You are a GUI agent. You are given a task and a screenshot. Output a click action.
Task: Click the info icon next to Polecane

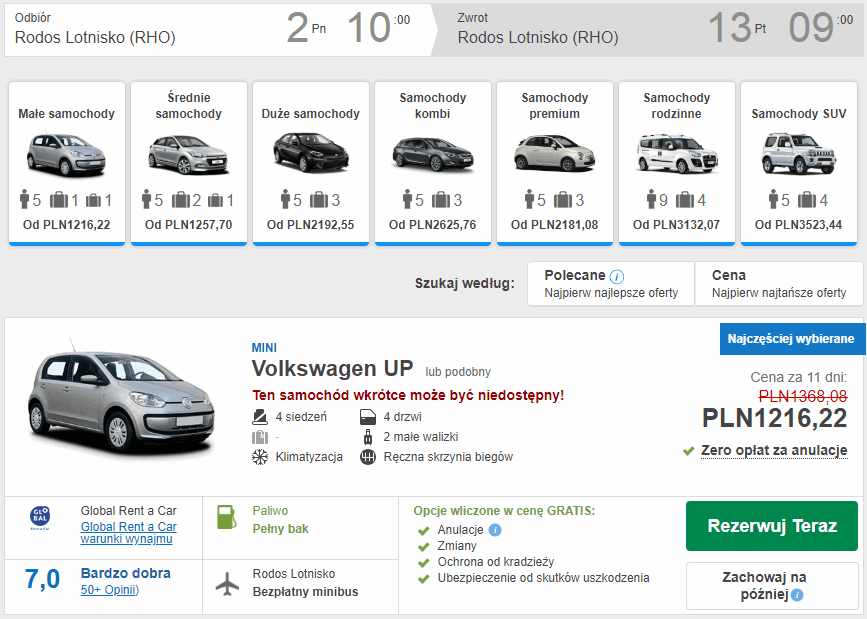coord(617,277)
